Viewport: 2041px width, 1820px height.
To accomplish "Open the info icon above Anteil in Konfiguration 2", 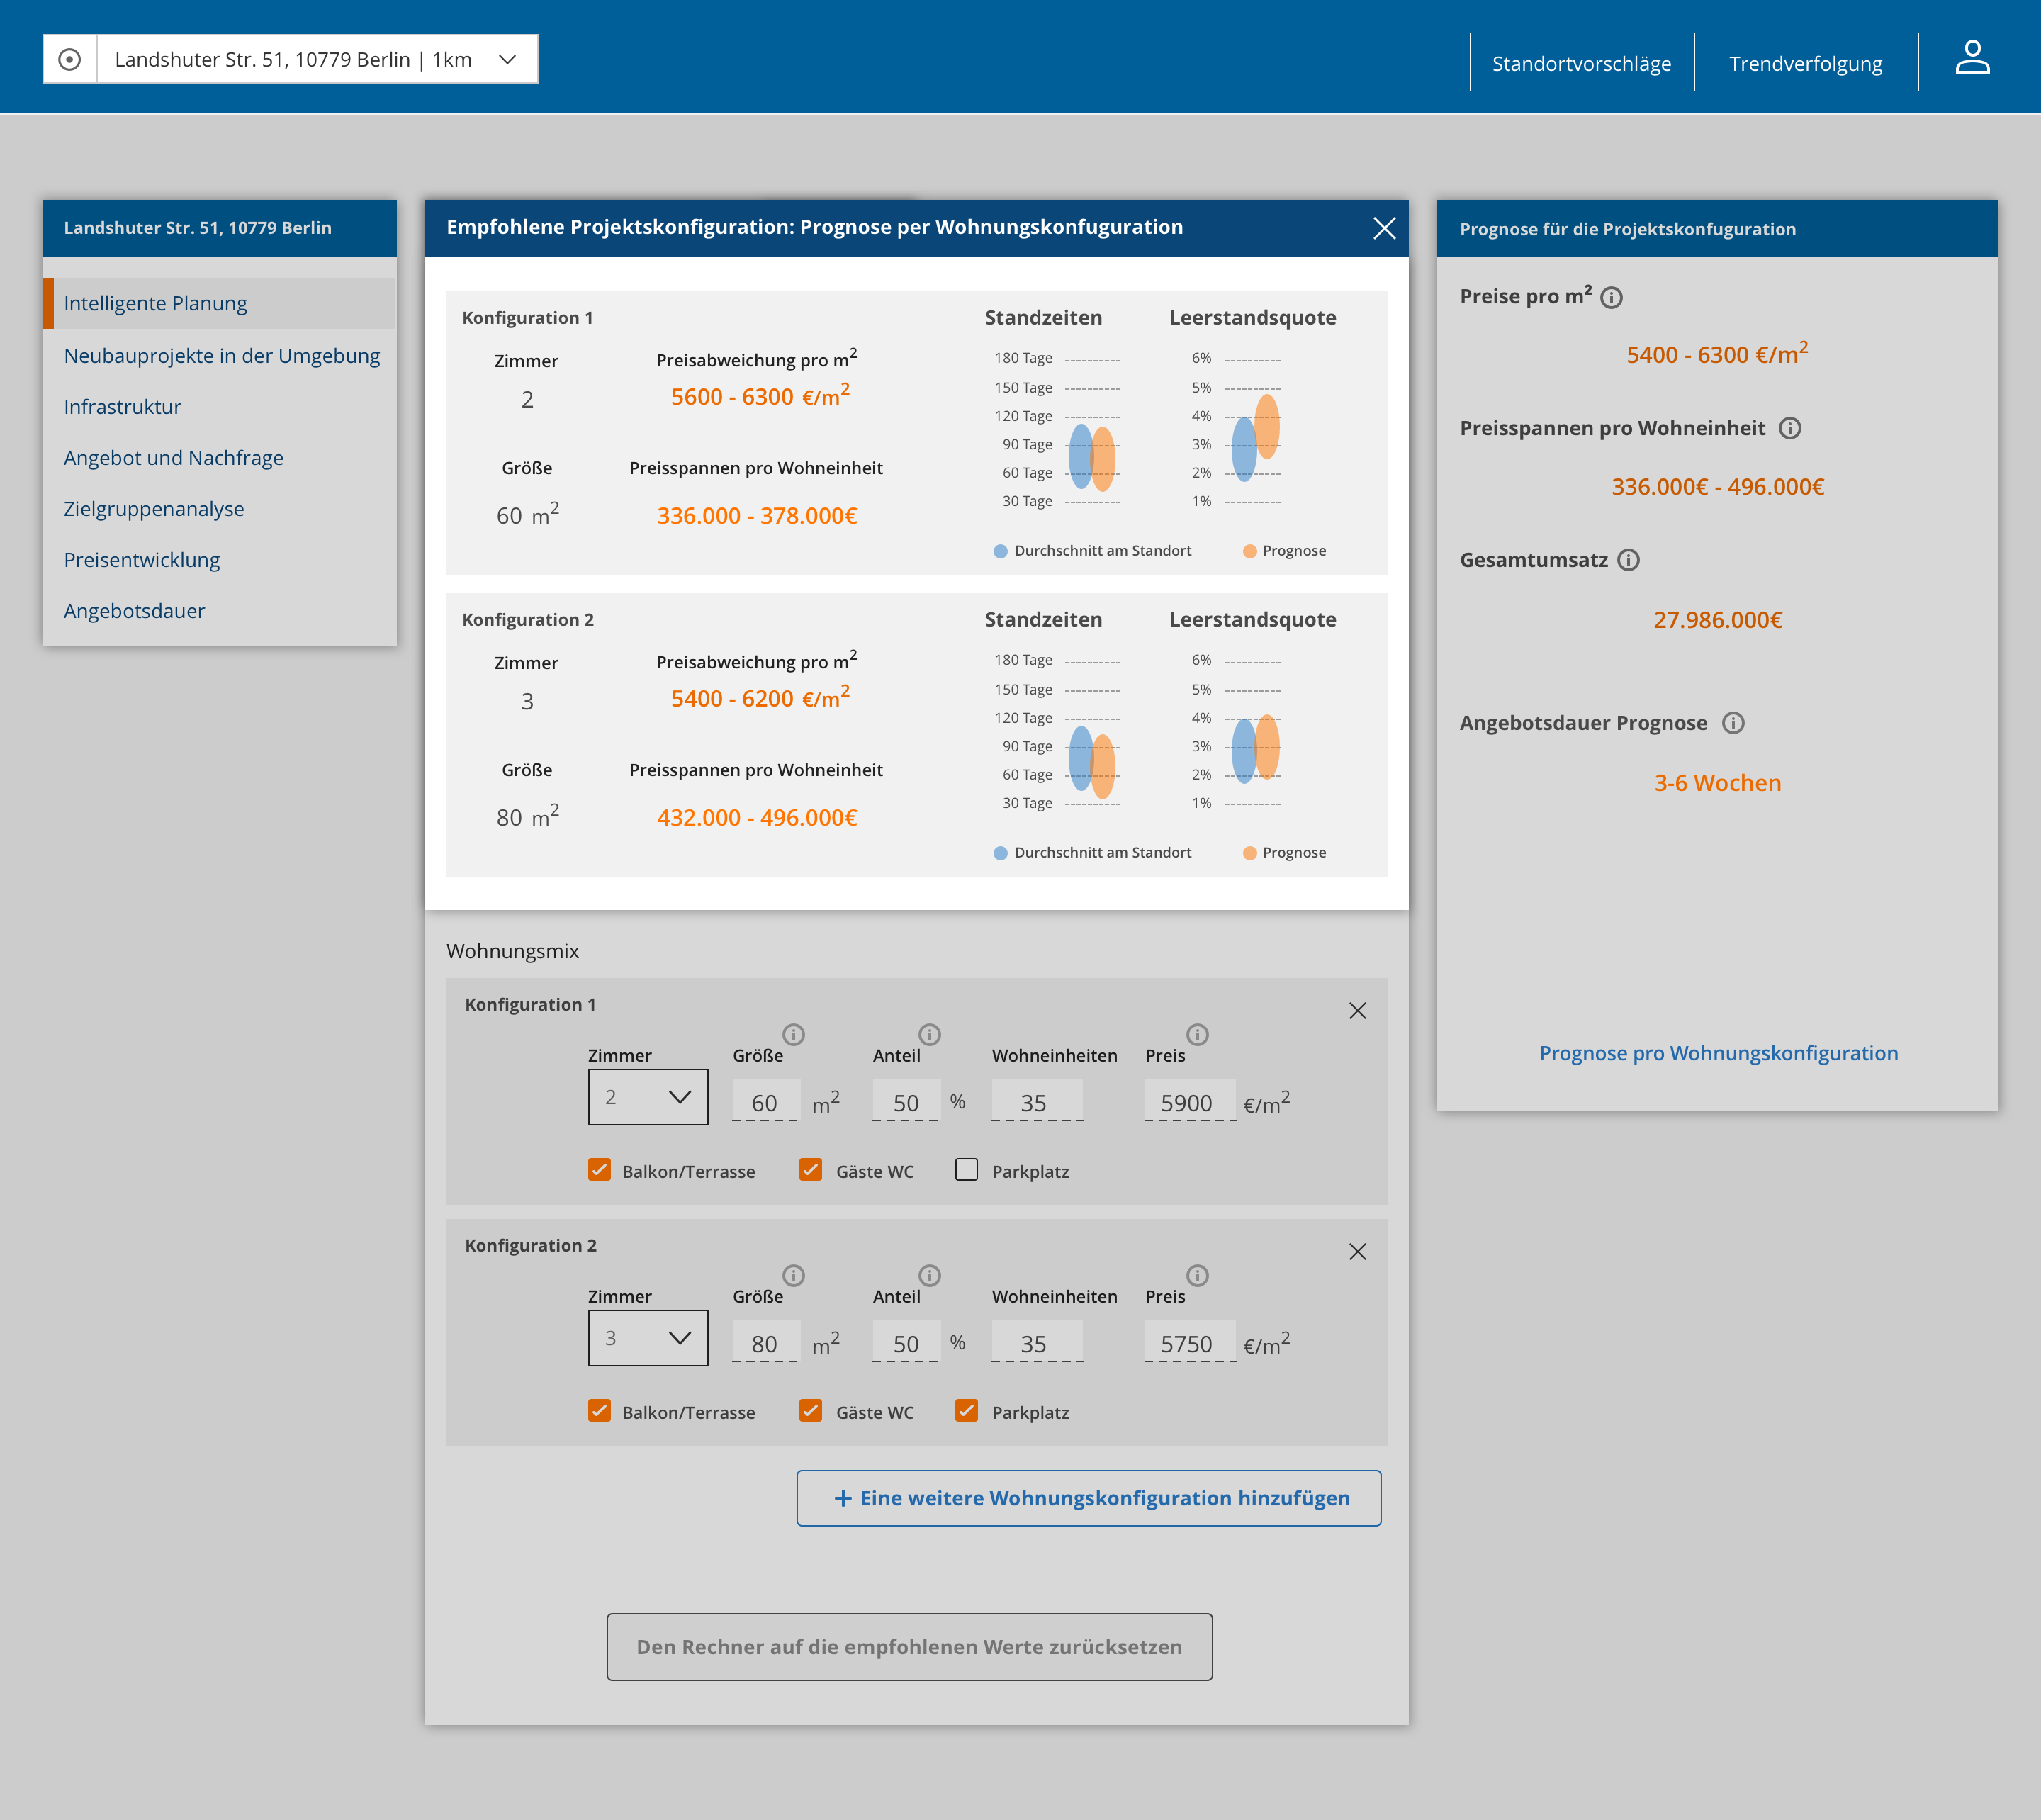I will pyautogui.click(x=929, y=1276).
